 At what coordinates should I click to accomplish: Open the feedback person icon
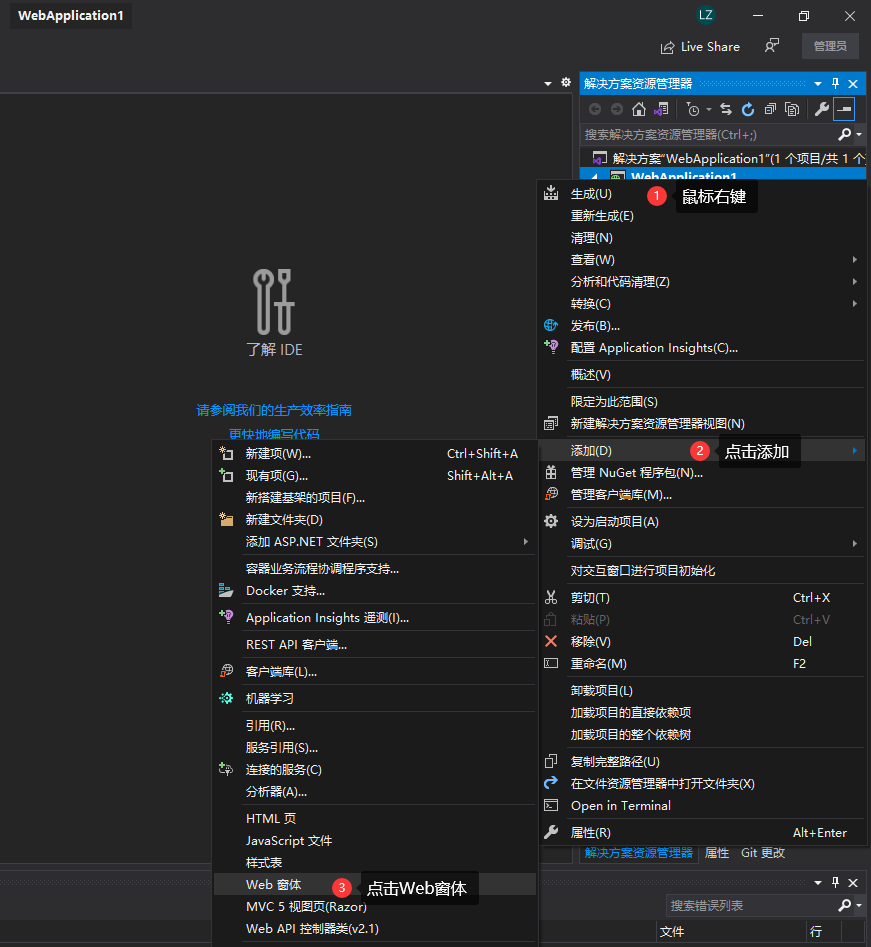(x=772, y=46)
